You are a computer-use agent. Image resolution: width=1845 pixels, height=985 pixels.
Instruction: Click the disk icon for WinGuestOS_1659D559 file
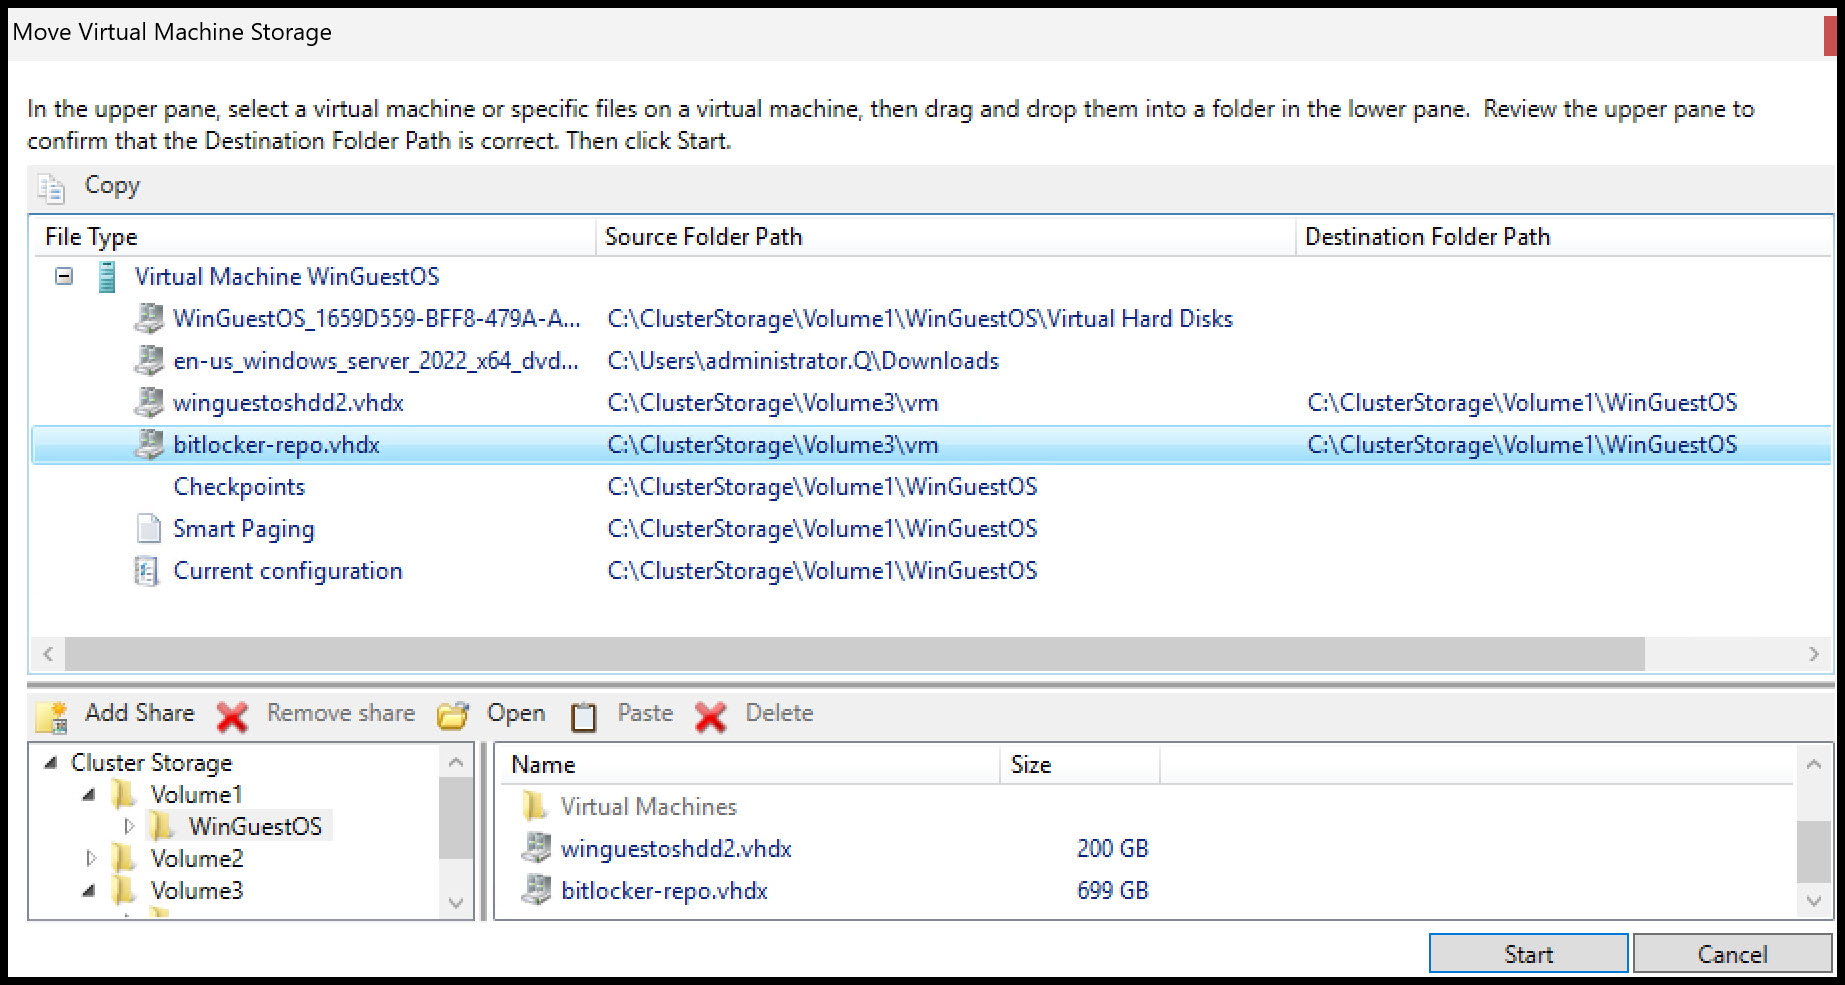click(149, 318)
